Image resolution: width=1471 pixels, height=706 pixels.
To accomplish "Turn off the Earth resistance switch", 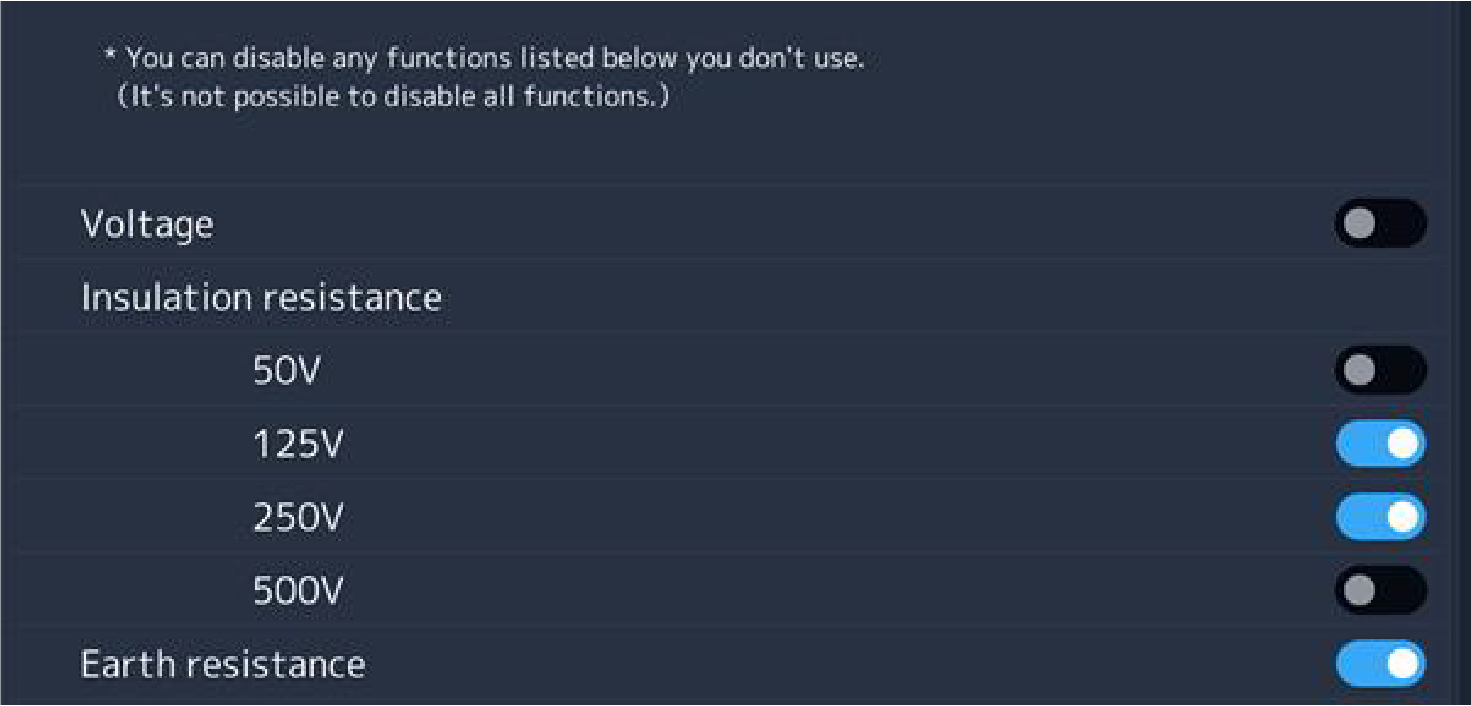I will [1380, 664].
